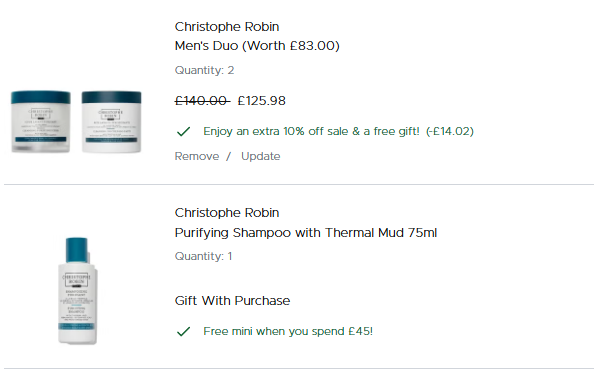Click the Update link for Men's Duo
Screen dimensions: 594x369
(261, 156)
